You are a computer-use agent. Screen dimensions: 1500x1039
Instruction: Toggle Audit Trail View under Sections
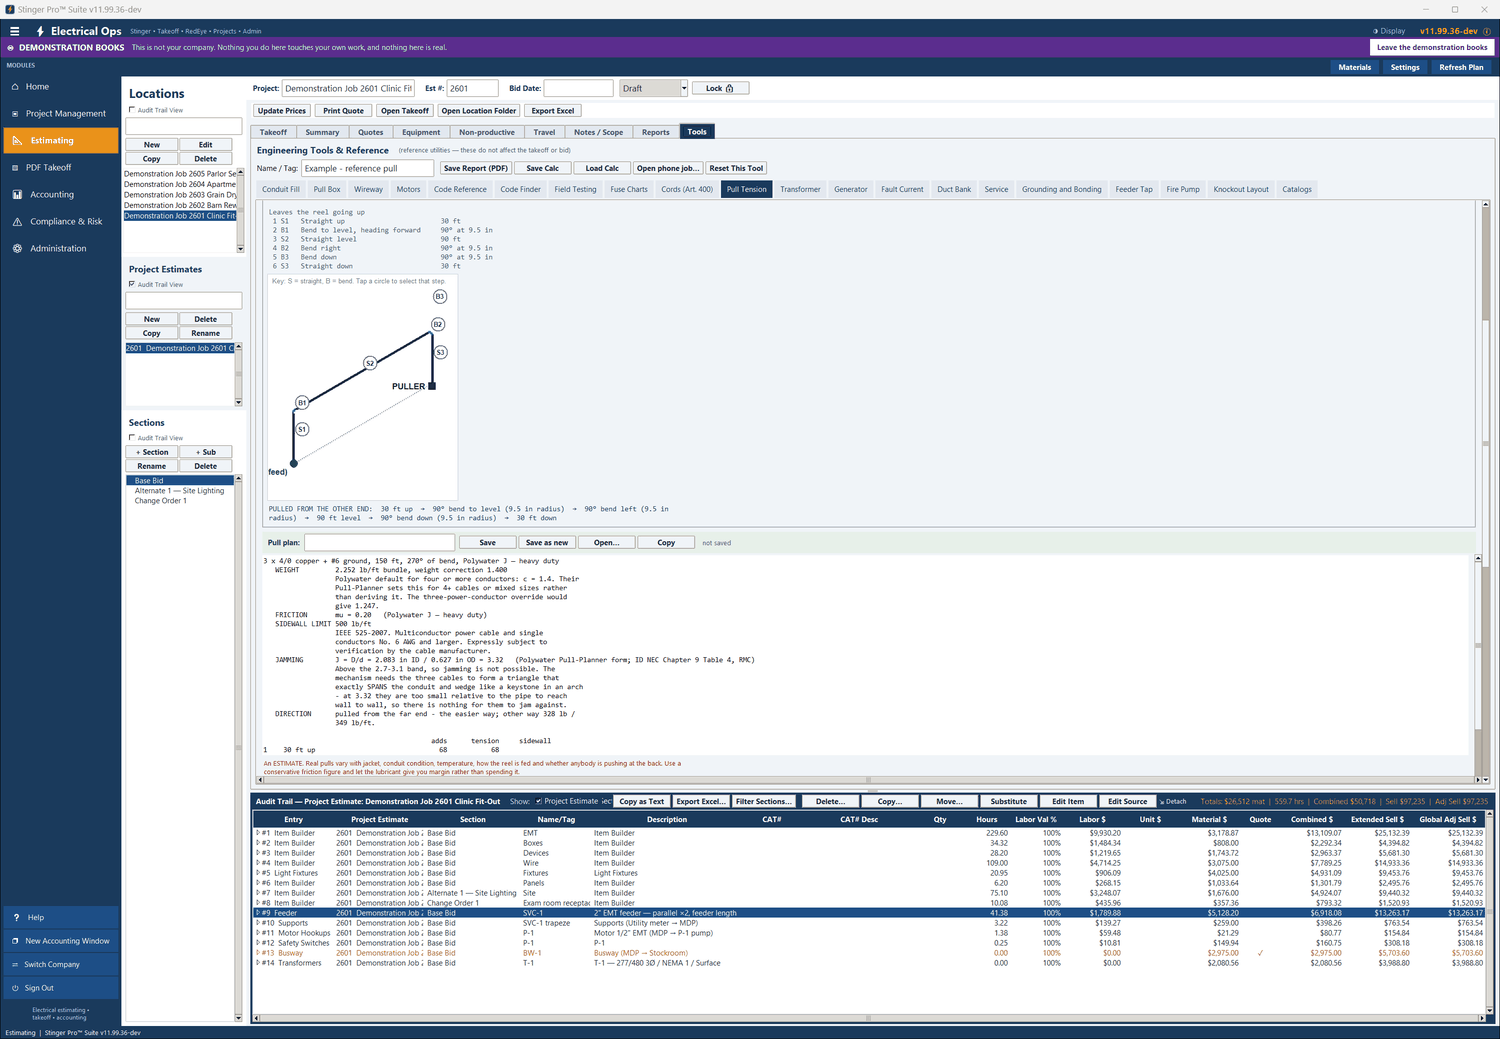pyautogui.click(x=132, y=438)
